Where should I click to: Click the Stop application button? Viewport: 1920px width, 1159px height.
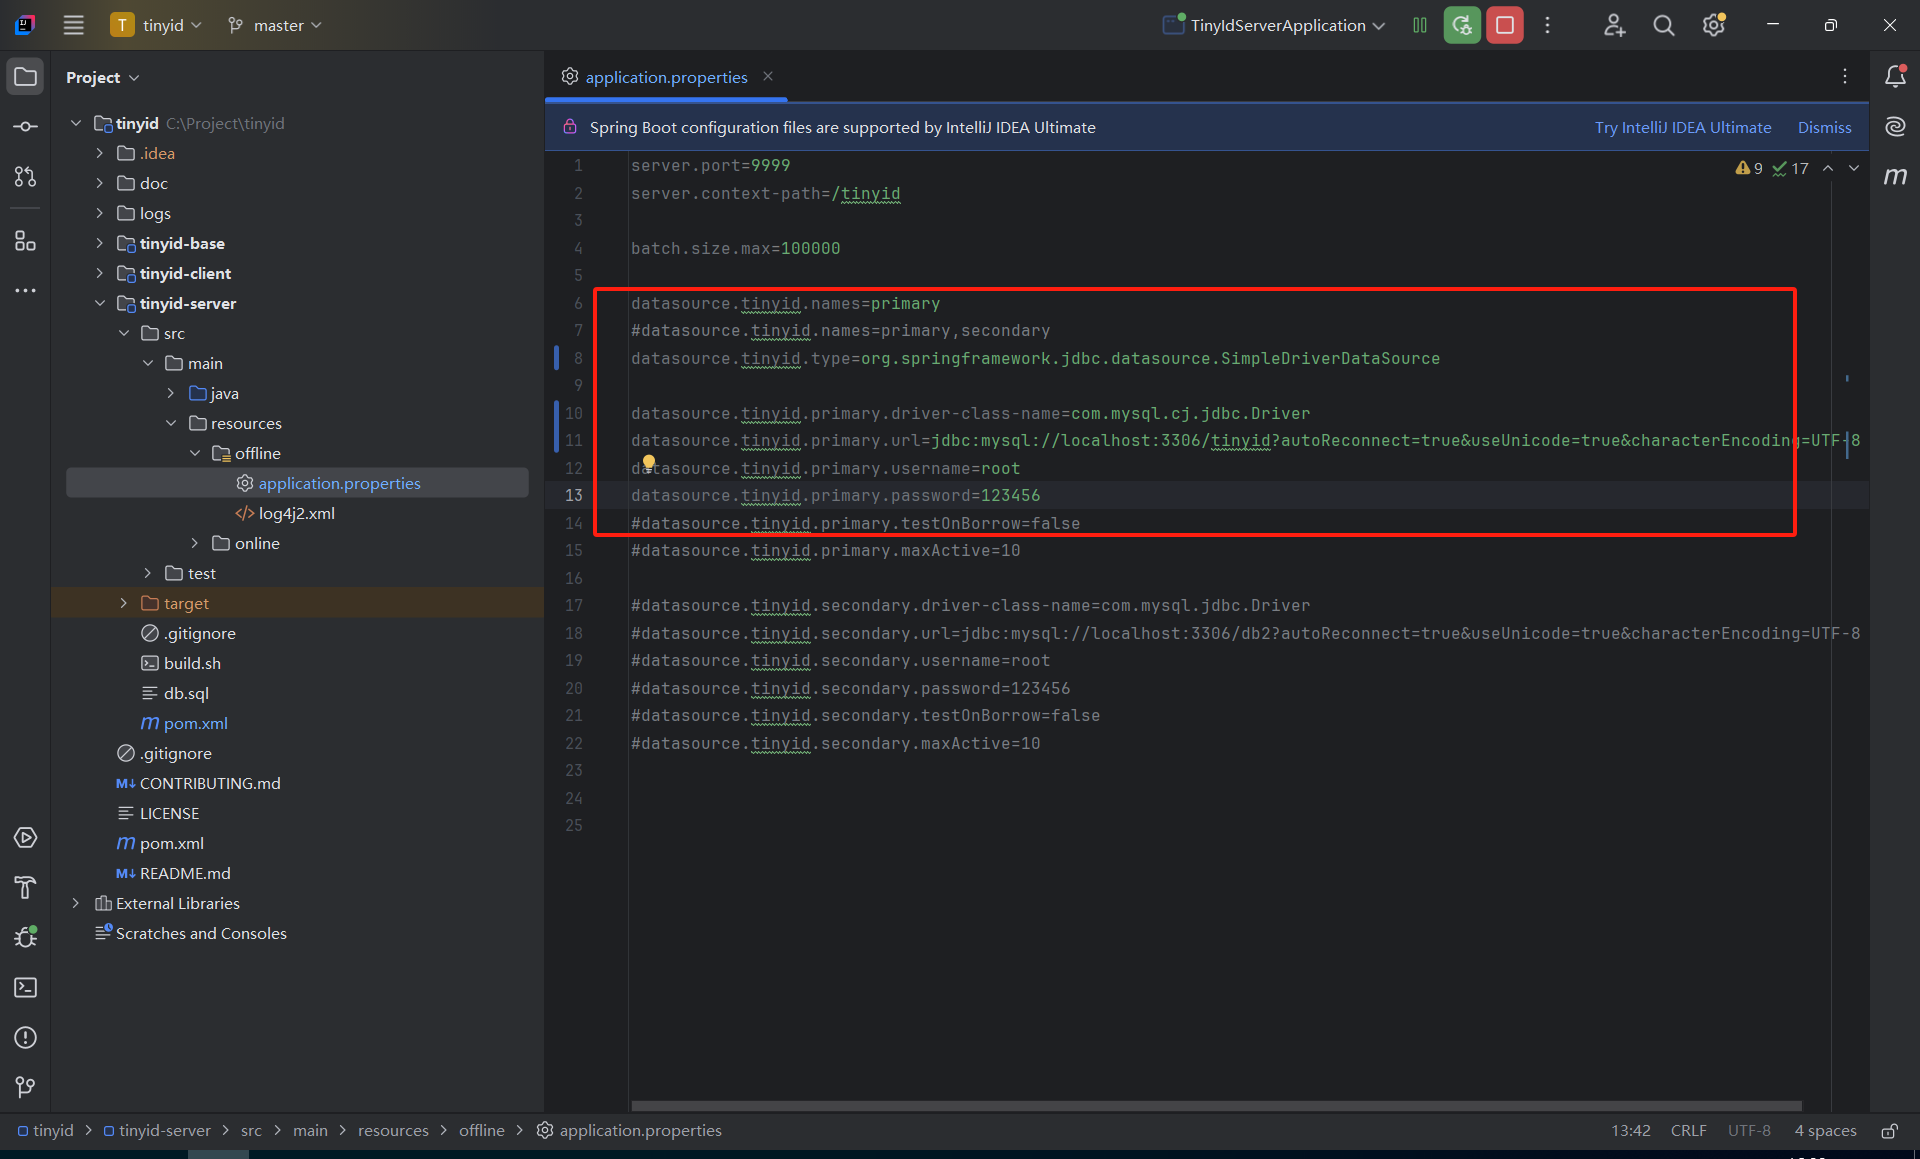1504,25
